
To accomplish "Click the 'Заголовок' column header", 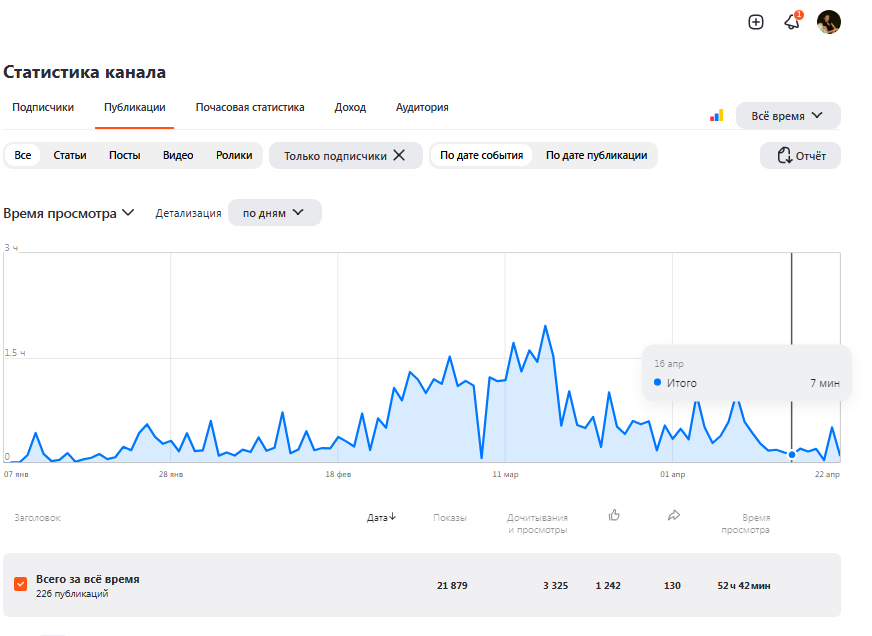I will pyautogui.click(x=37, y=518).
